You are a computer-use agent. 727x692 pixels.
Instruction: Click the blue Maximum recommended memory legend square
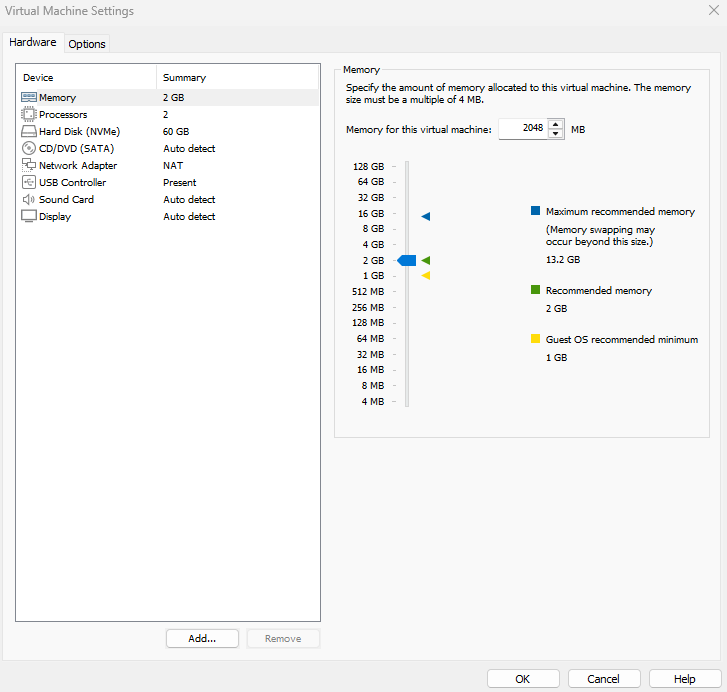536,211
